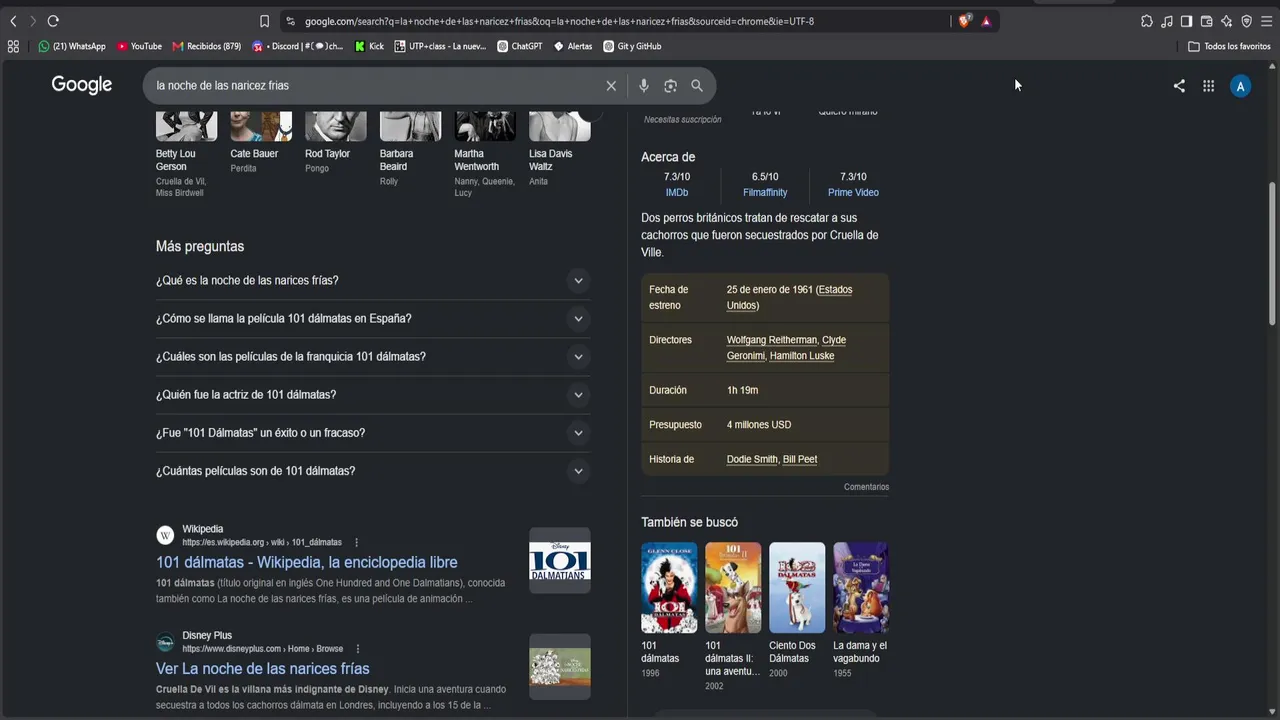Screen dimensions: 1280x720
Task: Clear the search box with the X
Action: pos(611,86)
